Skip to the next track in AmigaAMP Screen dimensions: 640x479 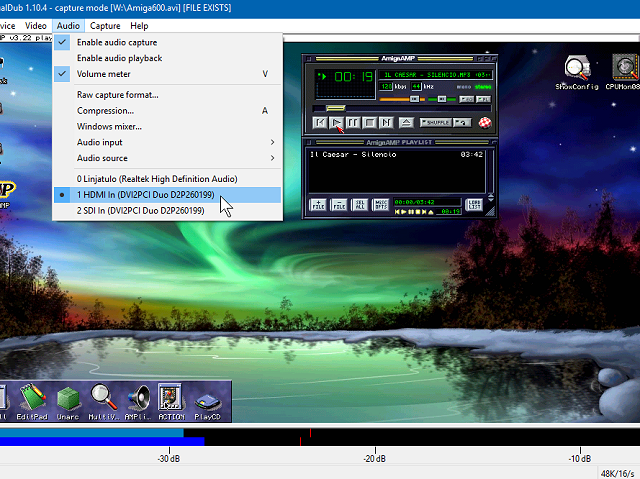pos(386,123)
